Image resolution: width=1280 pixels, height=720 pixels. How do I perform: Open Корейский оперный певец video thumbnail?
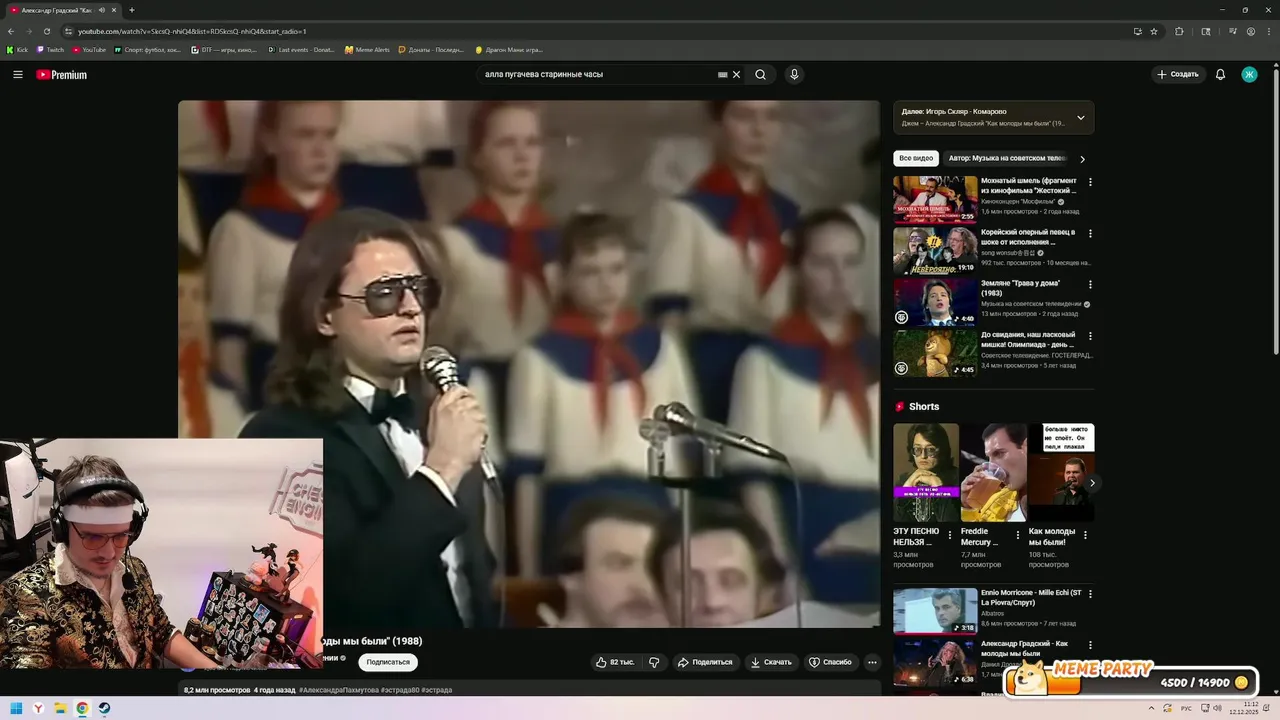[x=935, y=250]
